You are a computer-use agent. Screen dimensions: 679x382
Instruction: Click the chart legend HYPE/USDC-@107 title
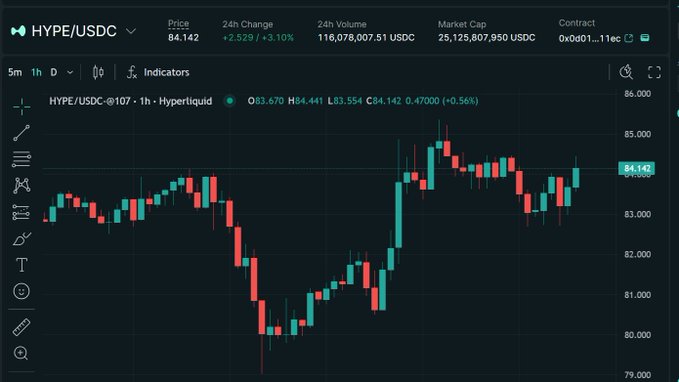[x=131, y=101]
